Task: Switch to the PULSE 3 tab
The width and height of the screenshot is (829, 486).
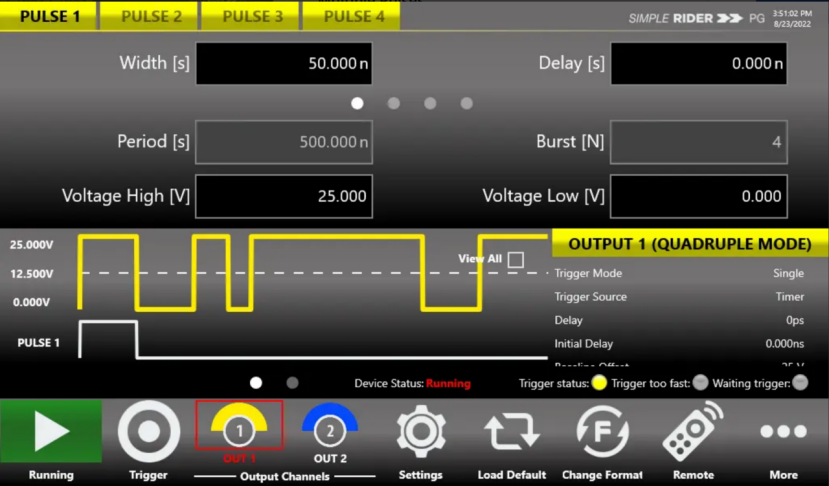Action: 252,16
